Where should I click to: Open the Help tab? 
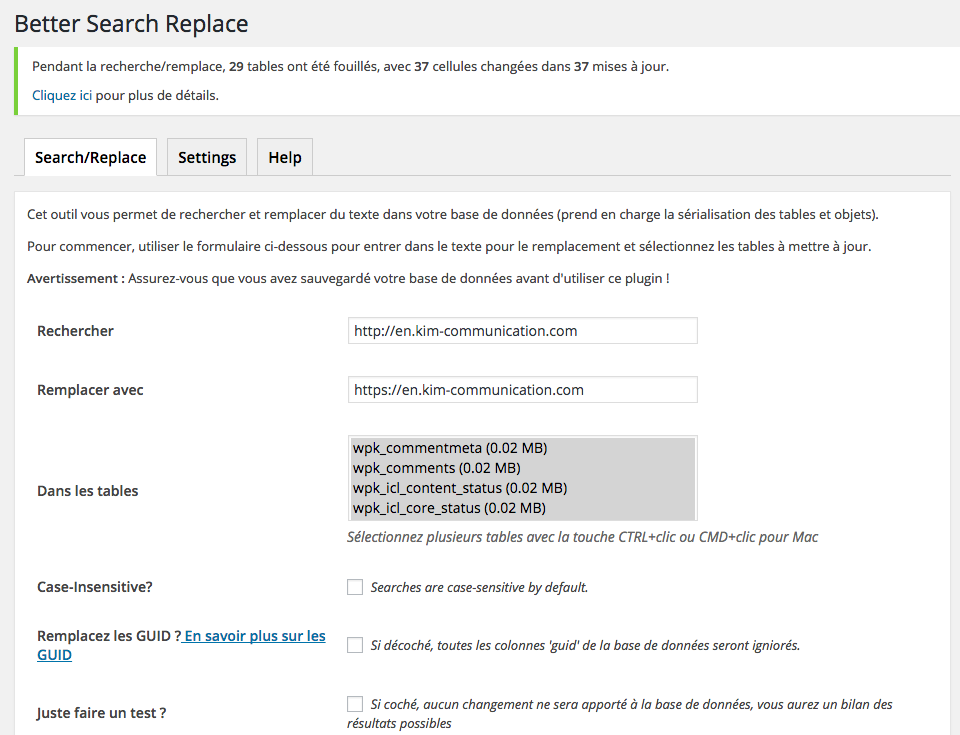(x=285, y=158)
